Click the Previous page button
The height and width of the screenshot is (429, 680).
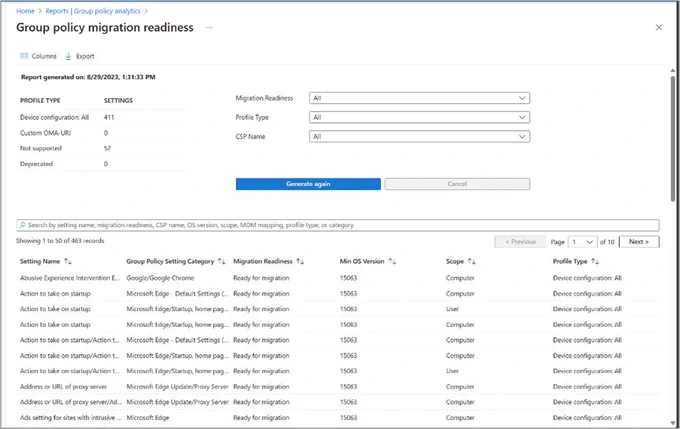pos(520,242)
